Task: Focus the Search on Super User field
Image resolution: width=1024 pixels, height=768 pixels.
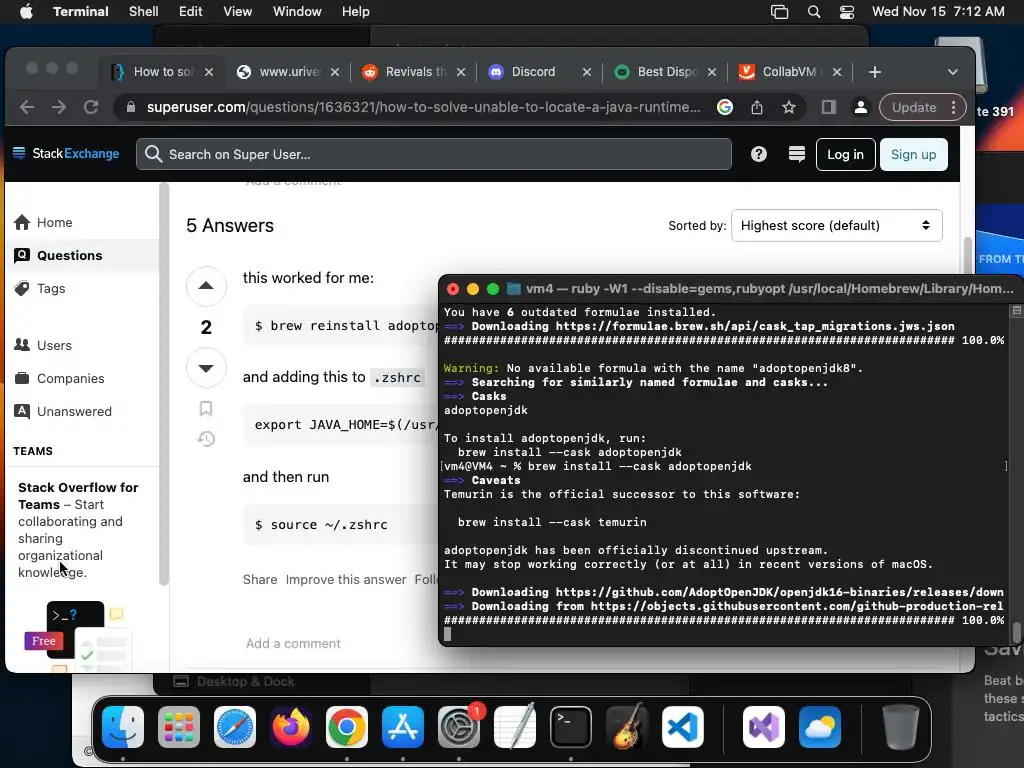Action: 434,154
